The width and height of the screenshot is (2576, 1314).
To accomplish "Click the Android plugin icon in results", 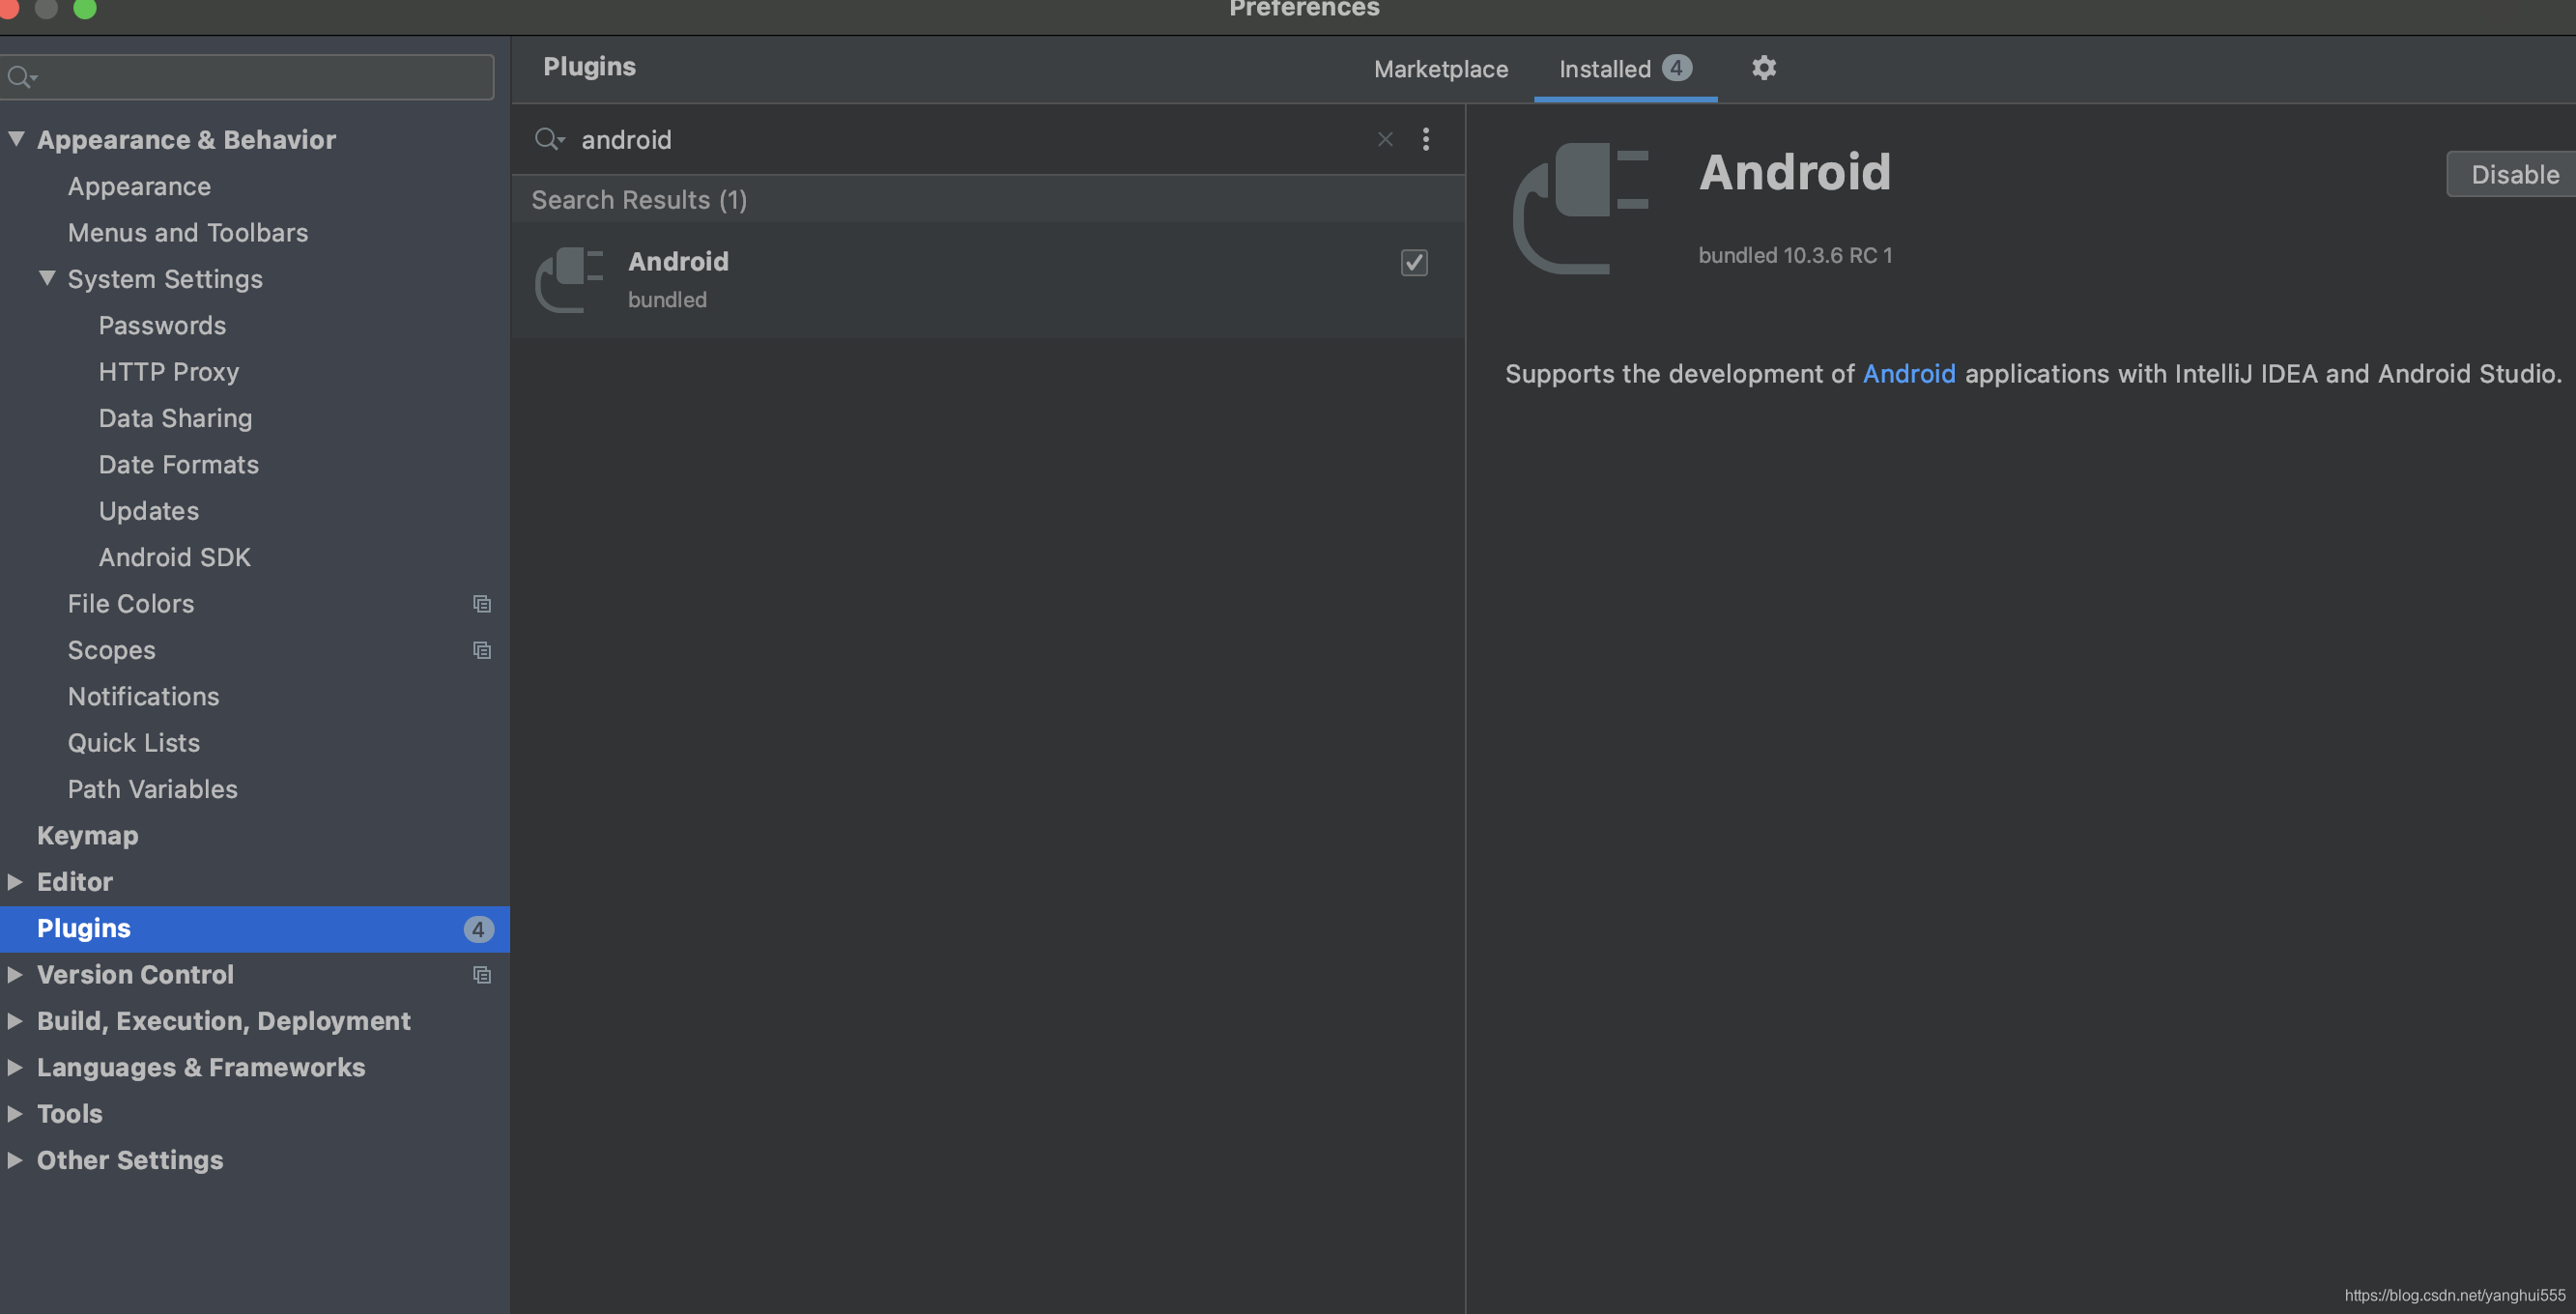I will pyautogui.click(x=569, y=279).
